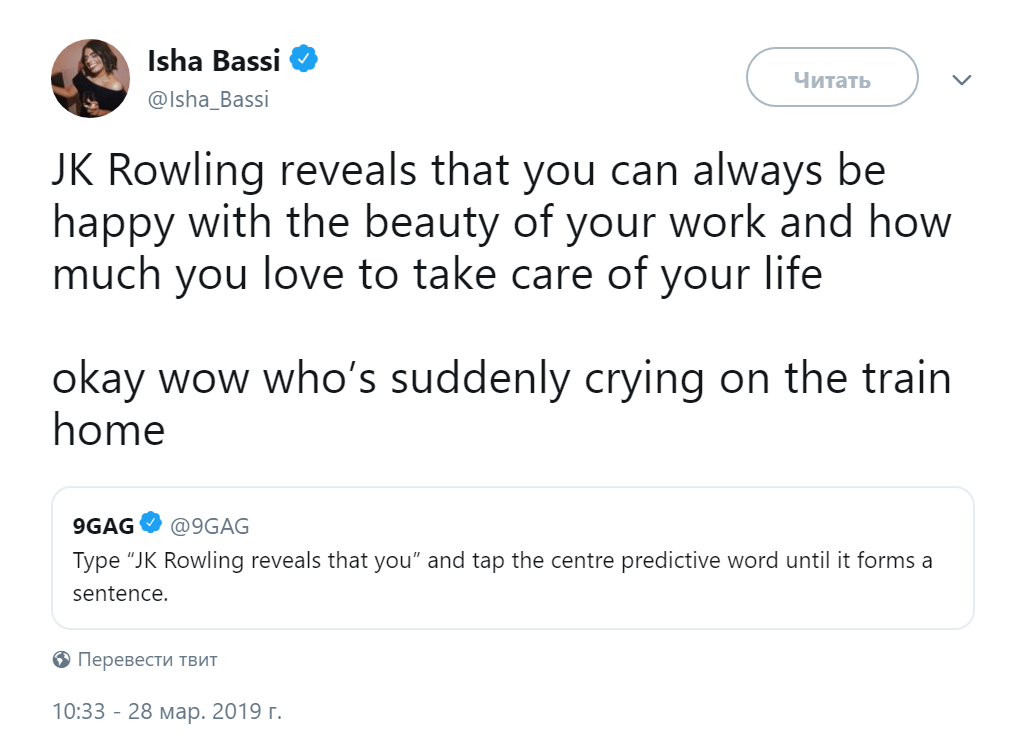Click the 9GAG name in quoted tweet
The image size is (1031, 743).
click(103, 526)
